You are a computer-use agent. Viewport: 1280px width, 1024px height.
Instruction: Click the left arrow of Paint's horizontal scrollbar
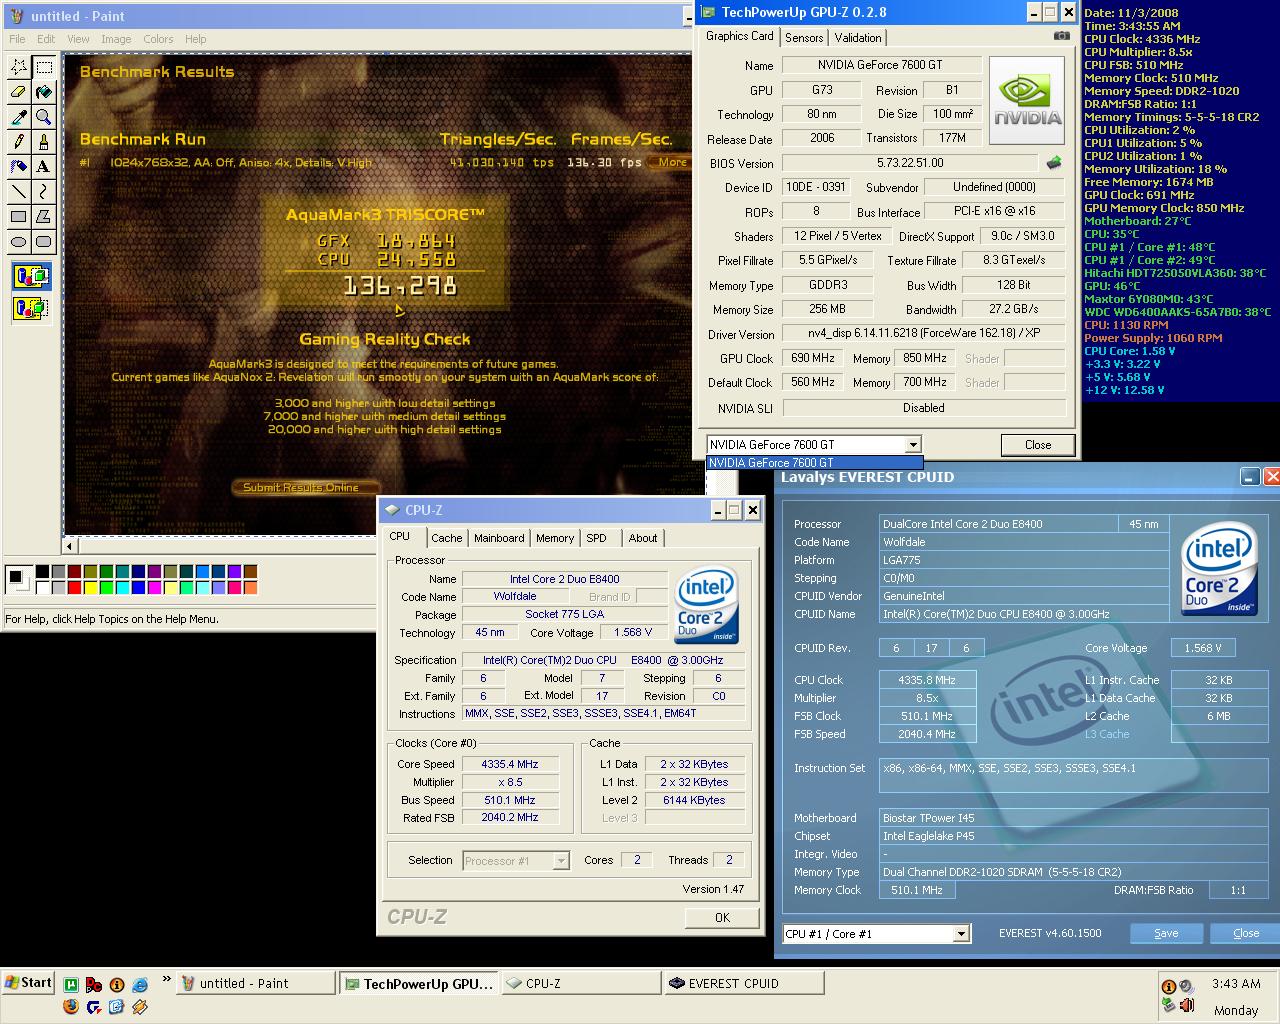[69, 546]
